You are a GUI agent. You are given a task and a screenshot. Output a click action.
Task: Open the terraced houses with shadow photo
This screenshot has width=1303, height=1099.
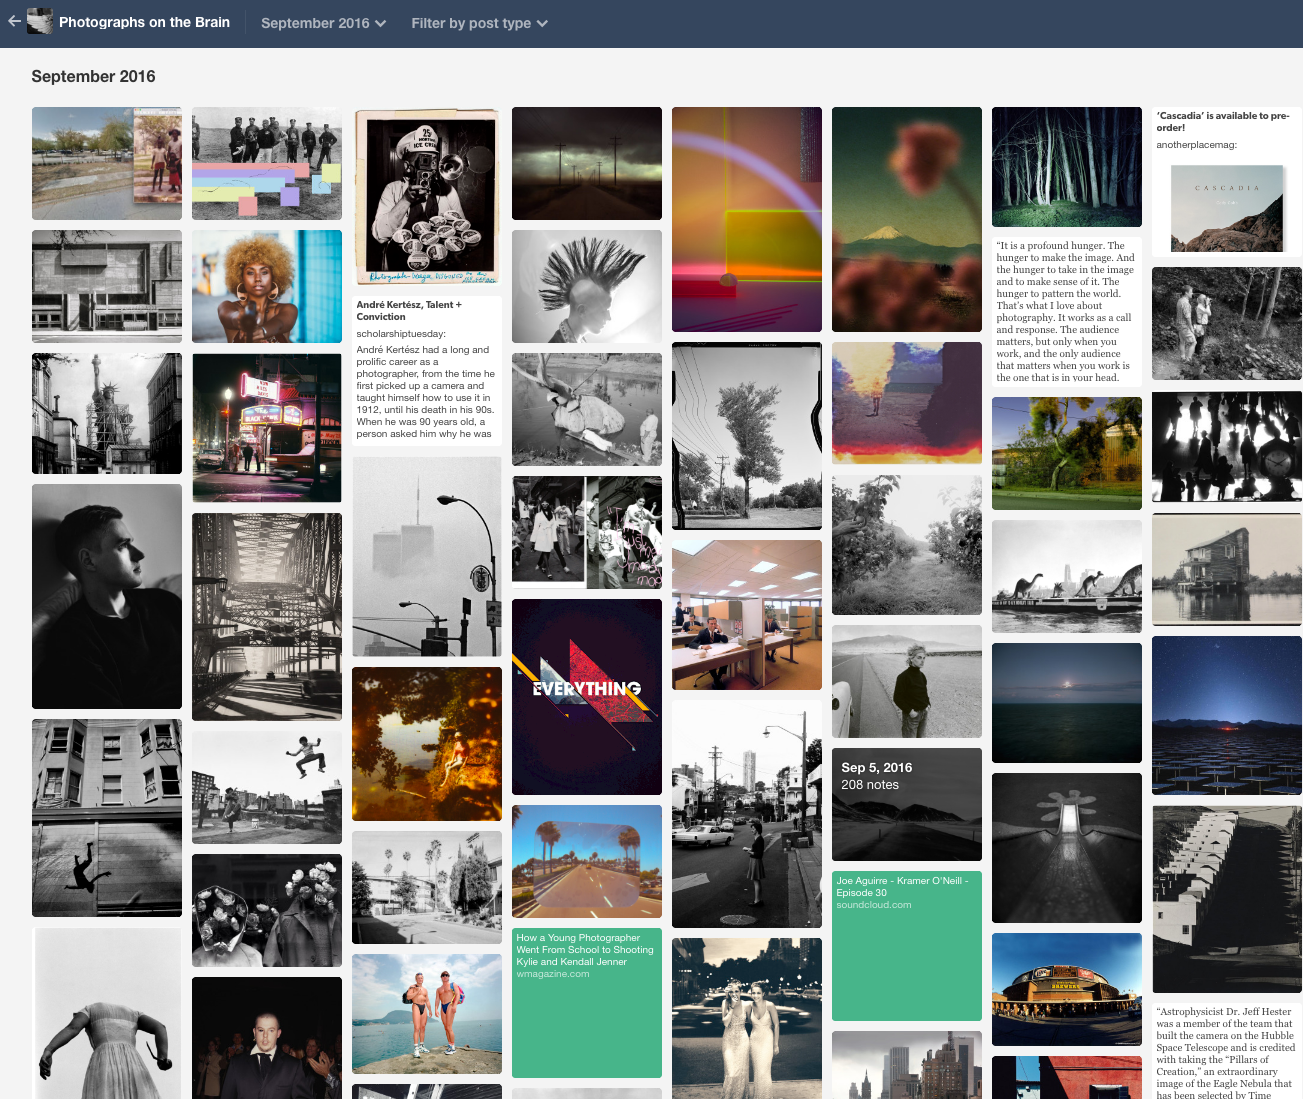tap(1227, 899)
